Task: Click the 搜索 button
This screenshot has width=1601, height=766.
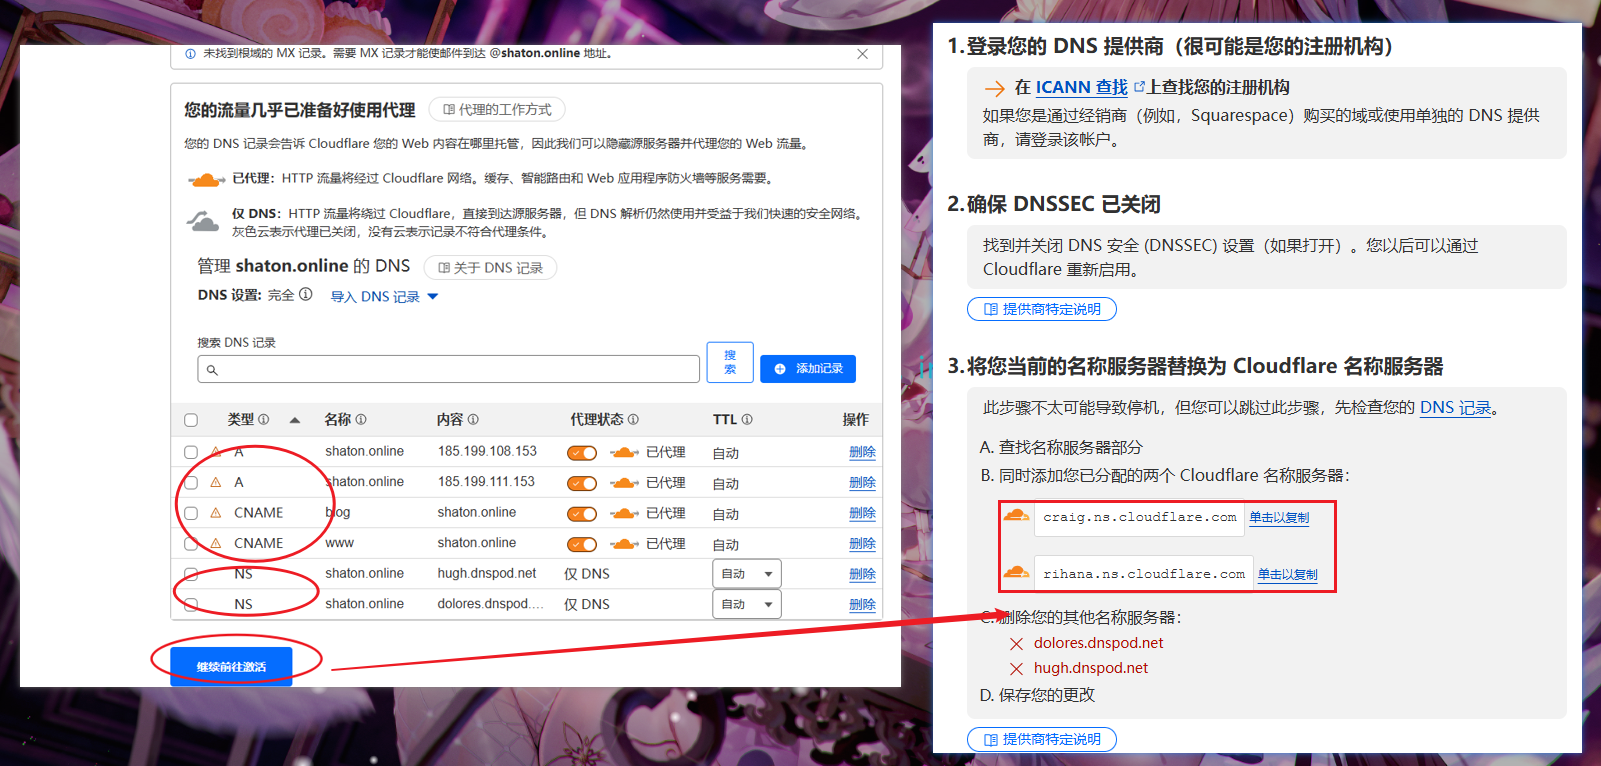Action: pyautogui.click(x=730, y=362)
